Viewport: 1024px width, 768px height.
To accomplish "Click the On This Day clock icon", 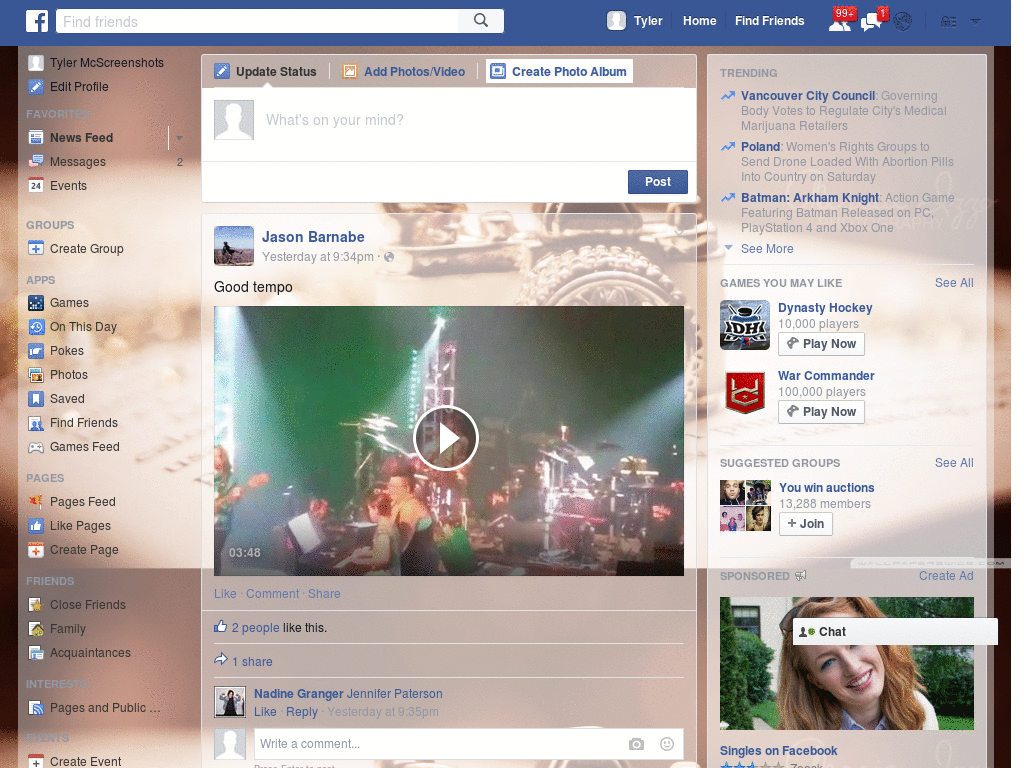I will tap(36, 327).
